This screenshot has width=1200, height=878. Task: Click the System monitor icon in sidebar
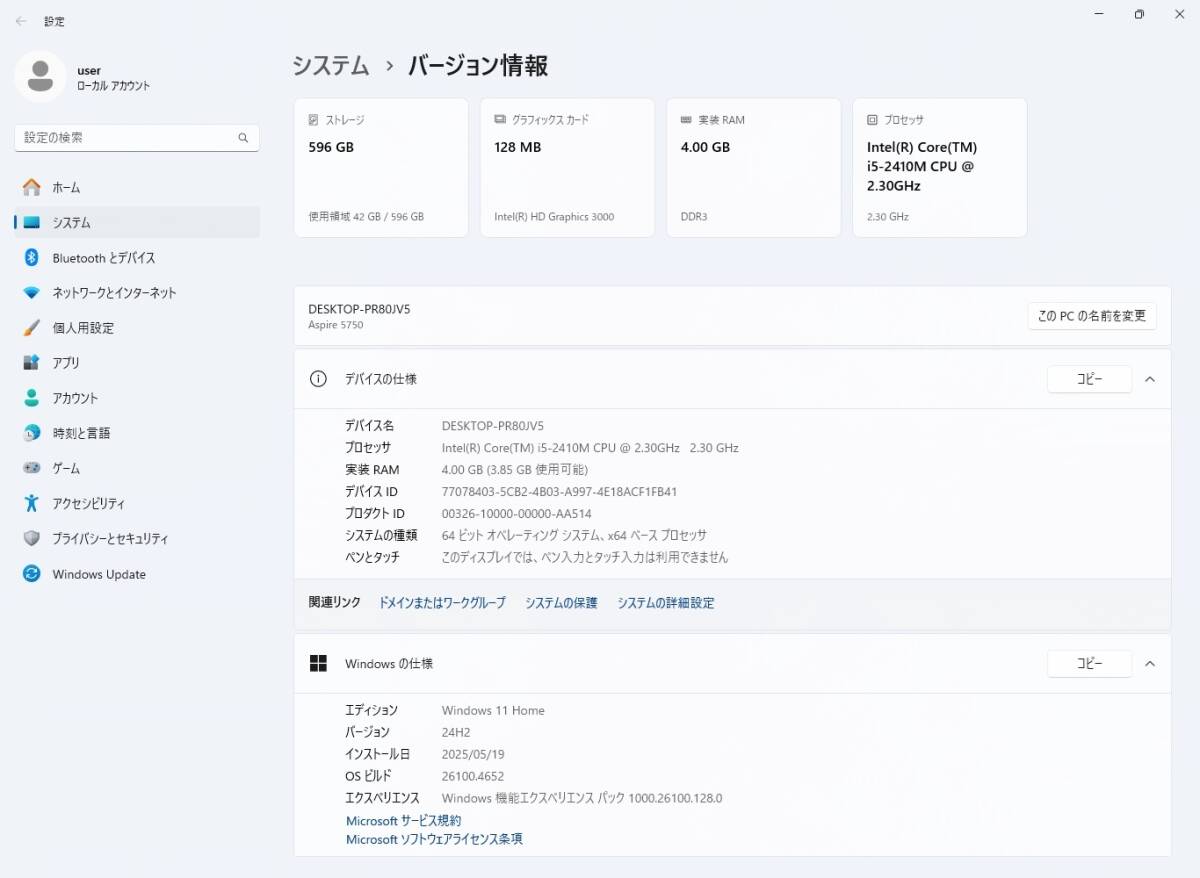[32, 223]
